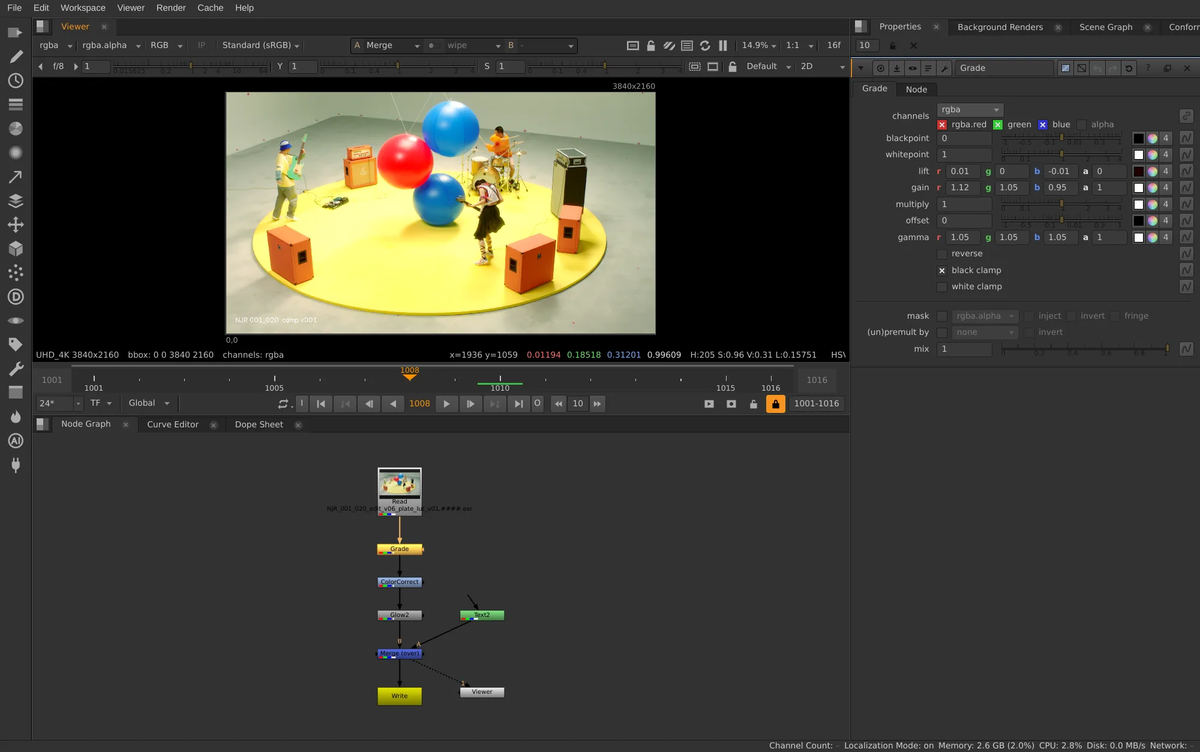The image size is (1200, 752).
Task: Toggle the blue channel checkbox
Action: (x=1043, y=125)
